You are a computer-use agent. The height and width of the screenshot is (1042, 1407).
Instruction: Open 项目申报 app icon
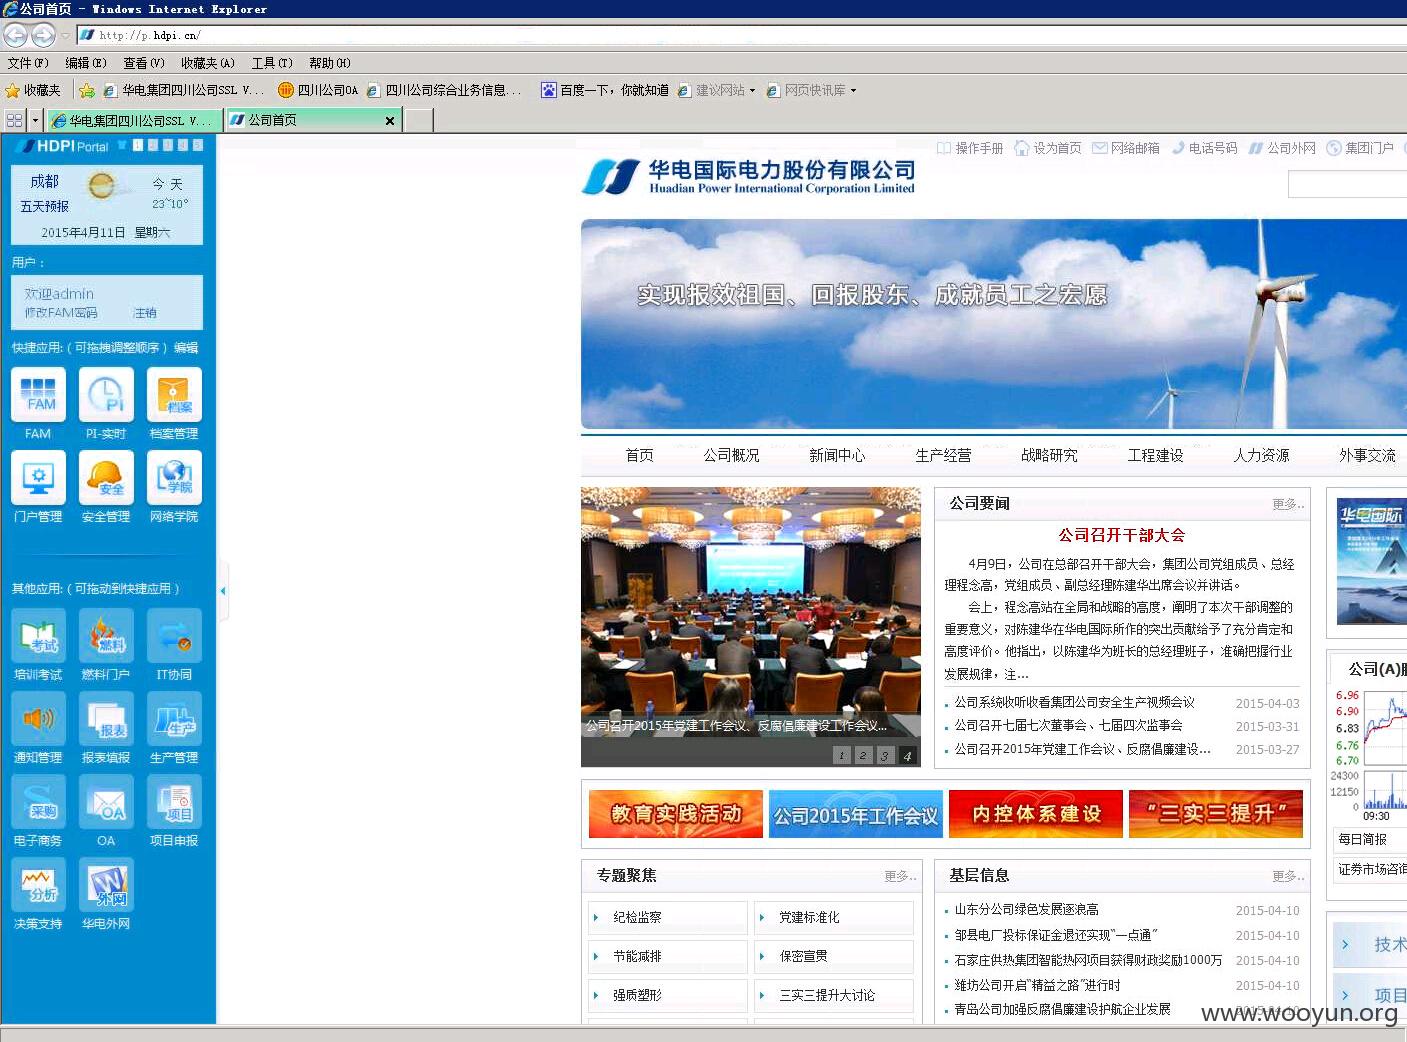coord(174,802)
